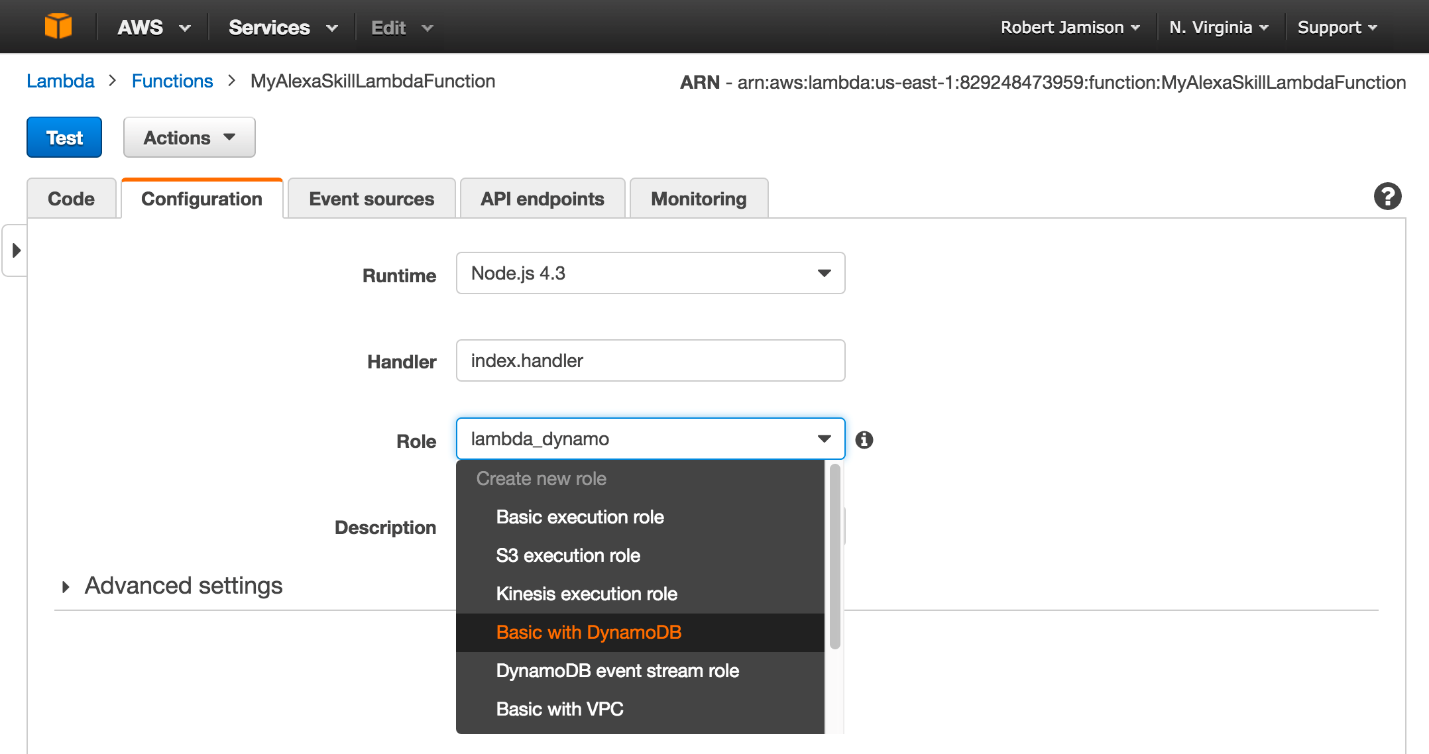Screen dimensions: 1429x754
Task: Switch to the Event sources tab
Action: click(x=371, y=199)
